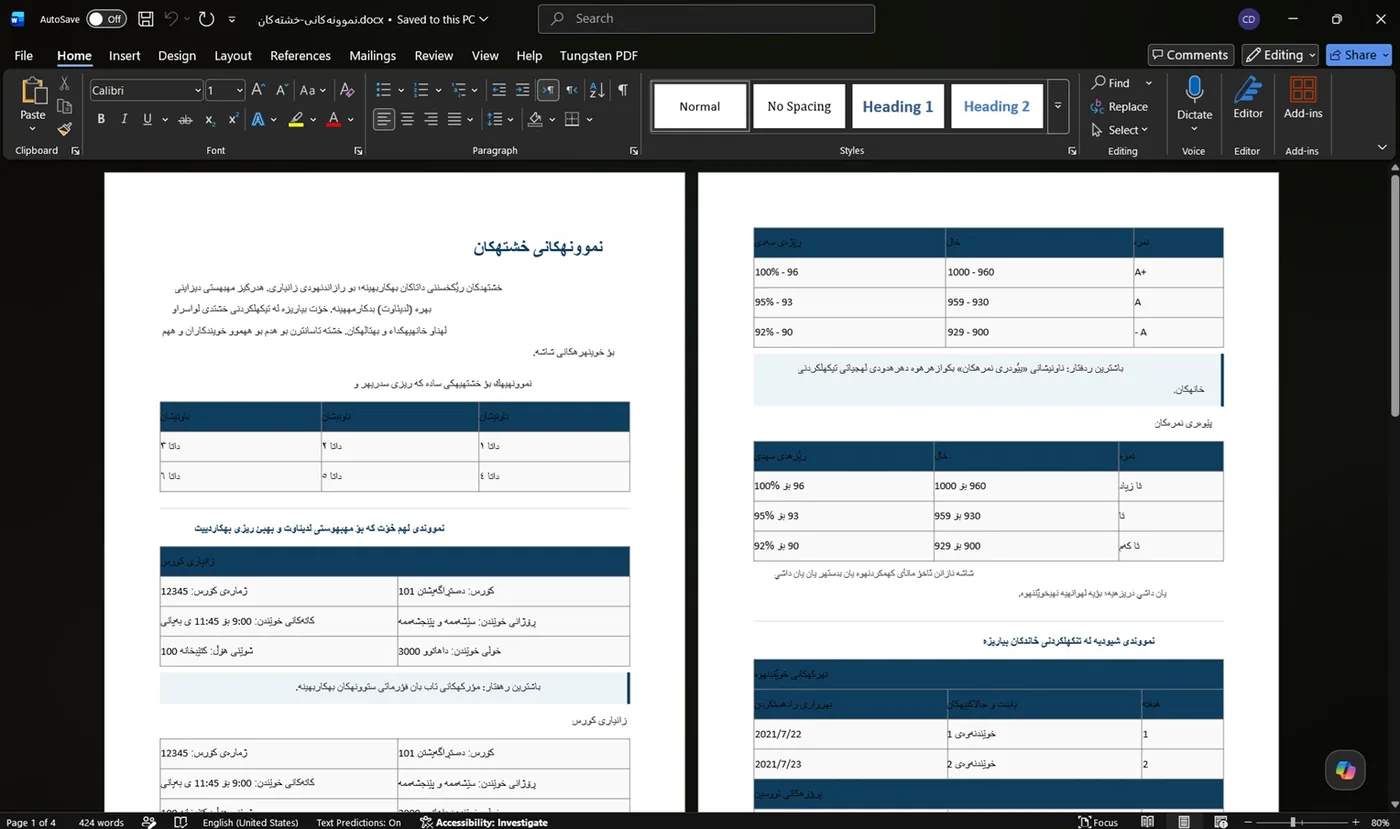Toggle italic formatting
The image size is (1400, 829).
point(124,119)
